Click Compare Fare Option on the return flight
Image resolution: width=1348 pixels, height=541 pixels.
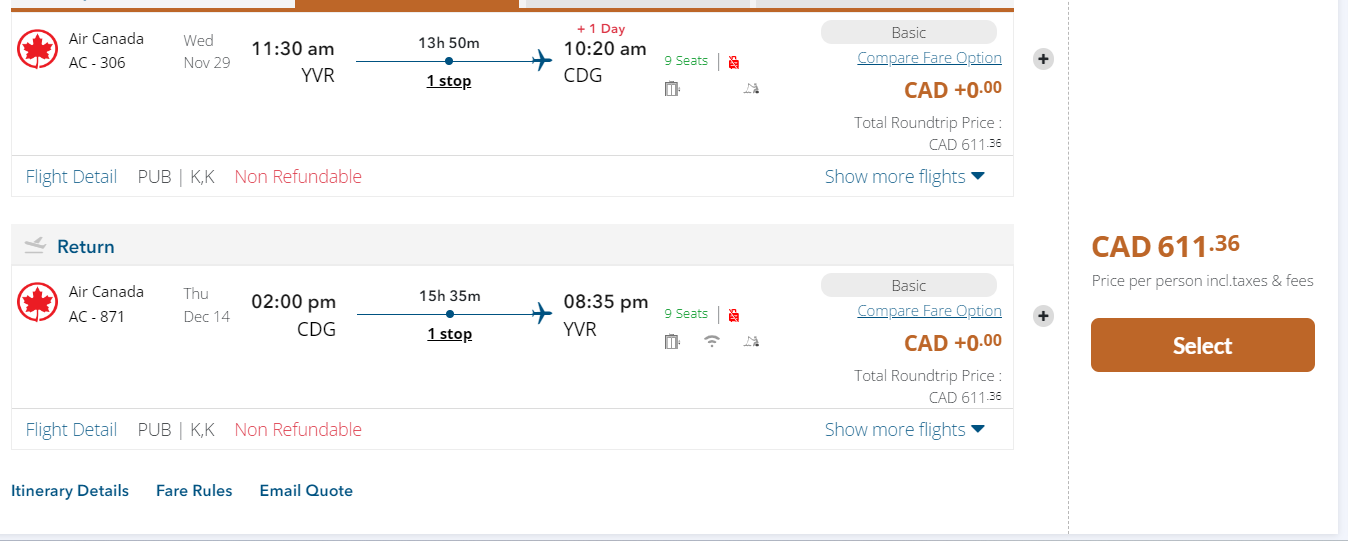[x=929, y=311]
